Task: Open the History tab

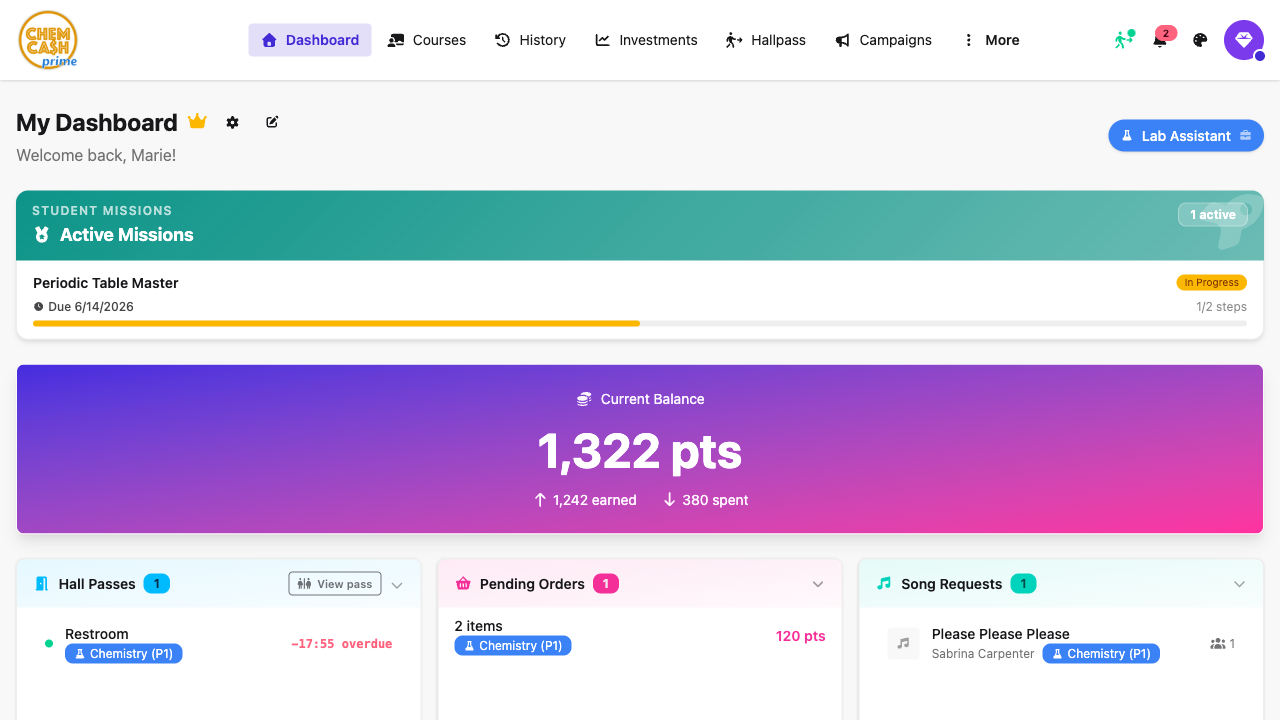Action: (x=531, y=40)
